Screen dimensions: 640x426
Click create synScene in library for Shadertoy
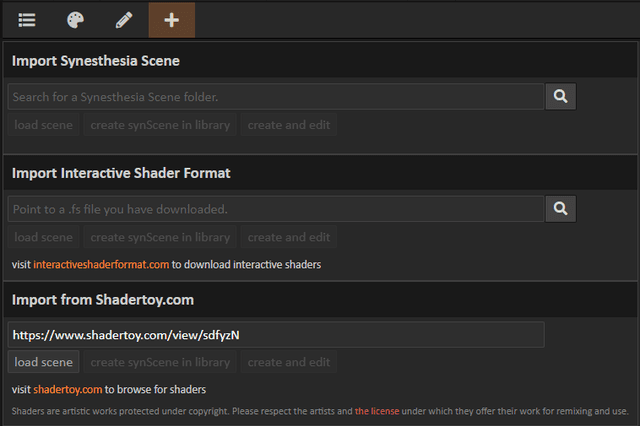pyautogui.click(x=160, y=362)
